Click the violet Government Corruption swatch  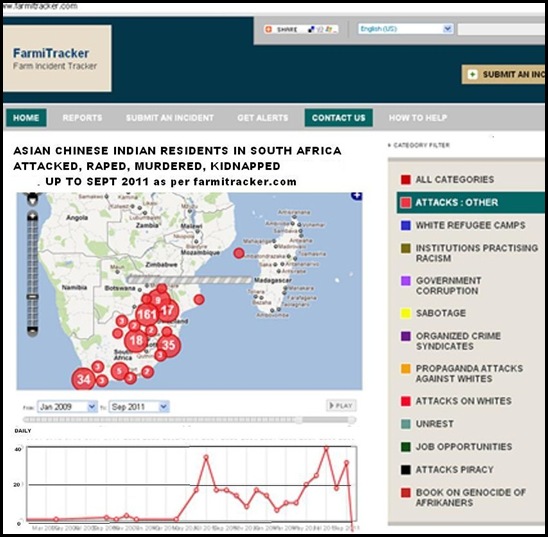point(406,281)
